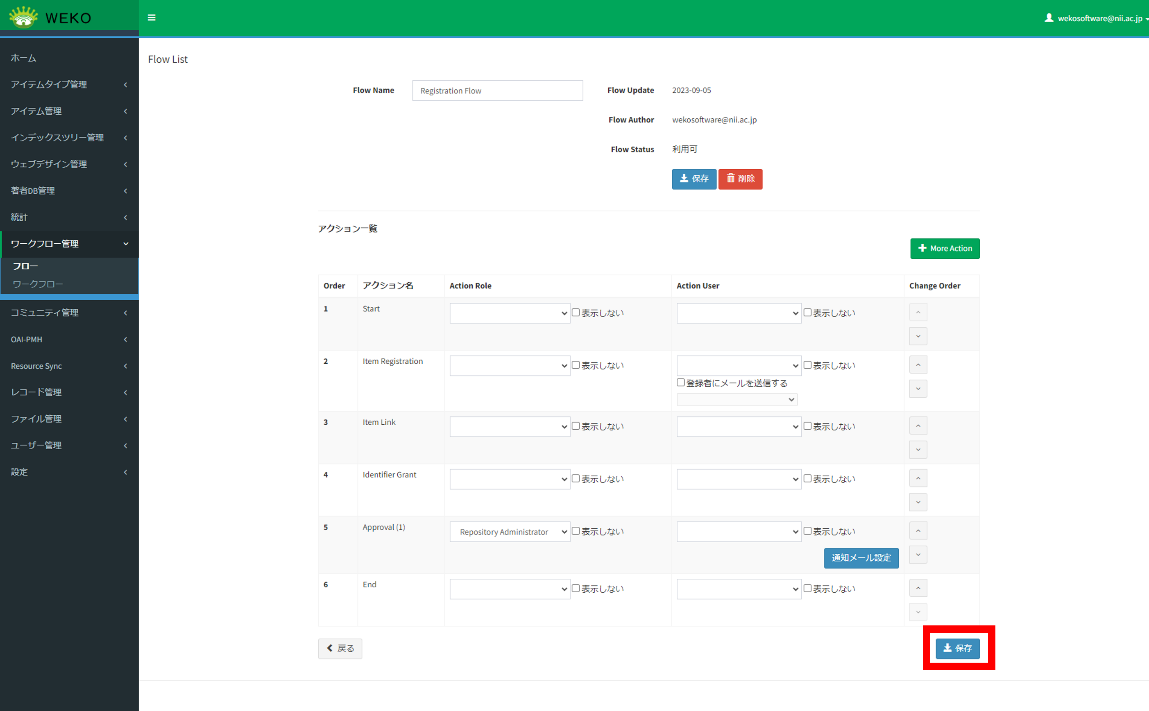Move Item Registration action up
1149x711 pixels.
click(918, 365)
